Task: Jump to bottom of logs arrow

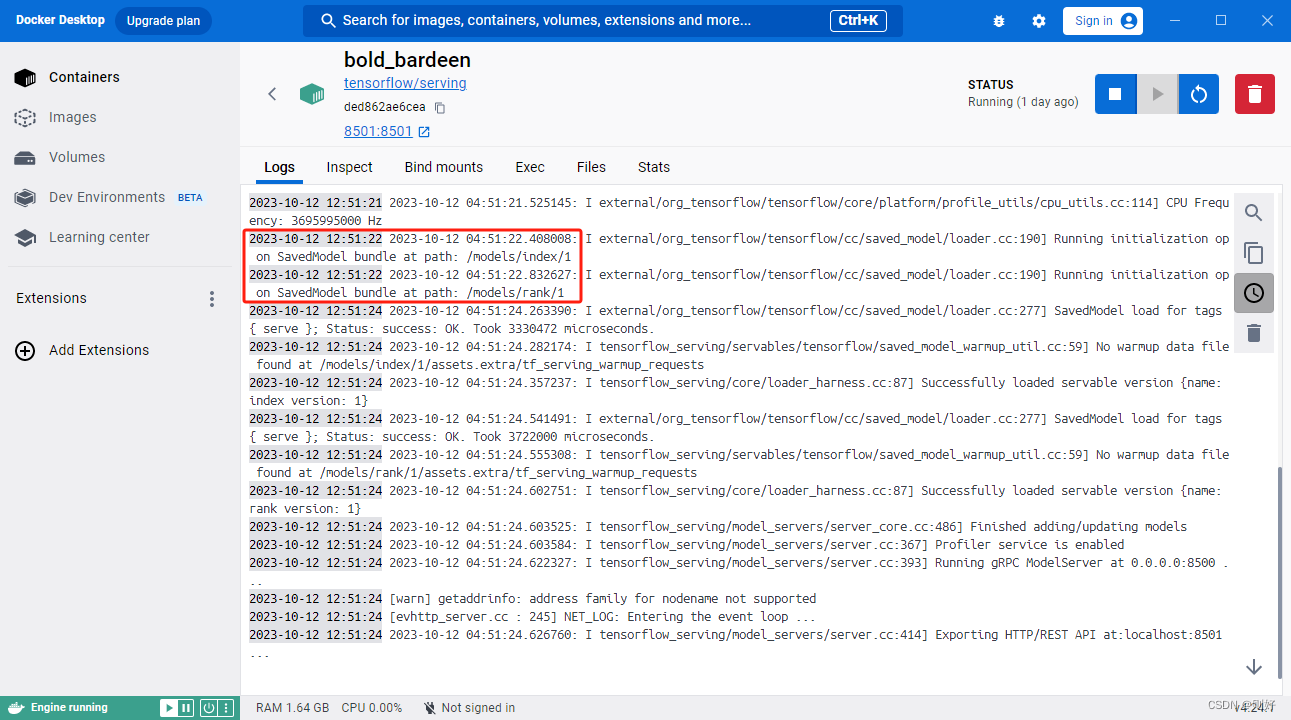Action: [x=1254, y=667]
